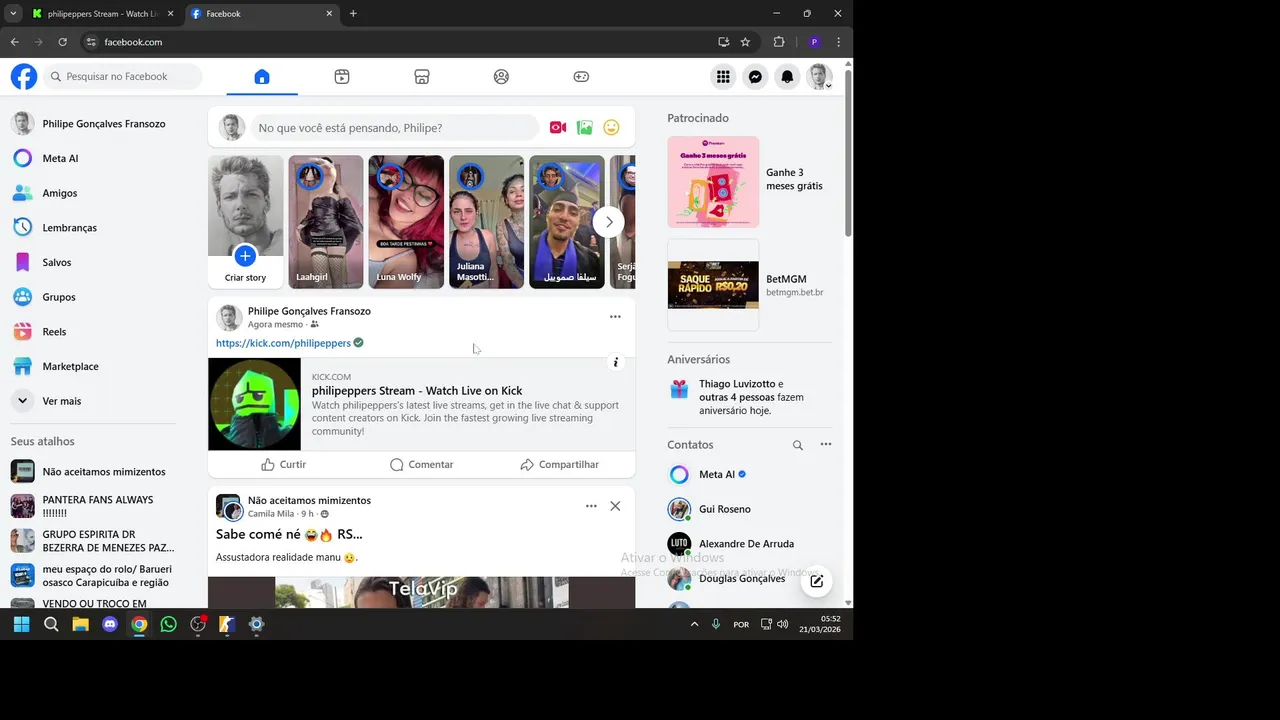The height and width of the screenshot is (720, 1280).
Task: Open the Facebook menu grid icon
Action: [723, 77]
